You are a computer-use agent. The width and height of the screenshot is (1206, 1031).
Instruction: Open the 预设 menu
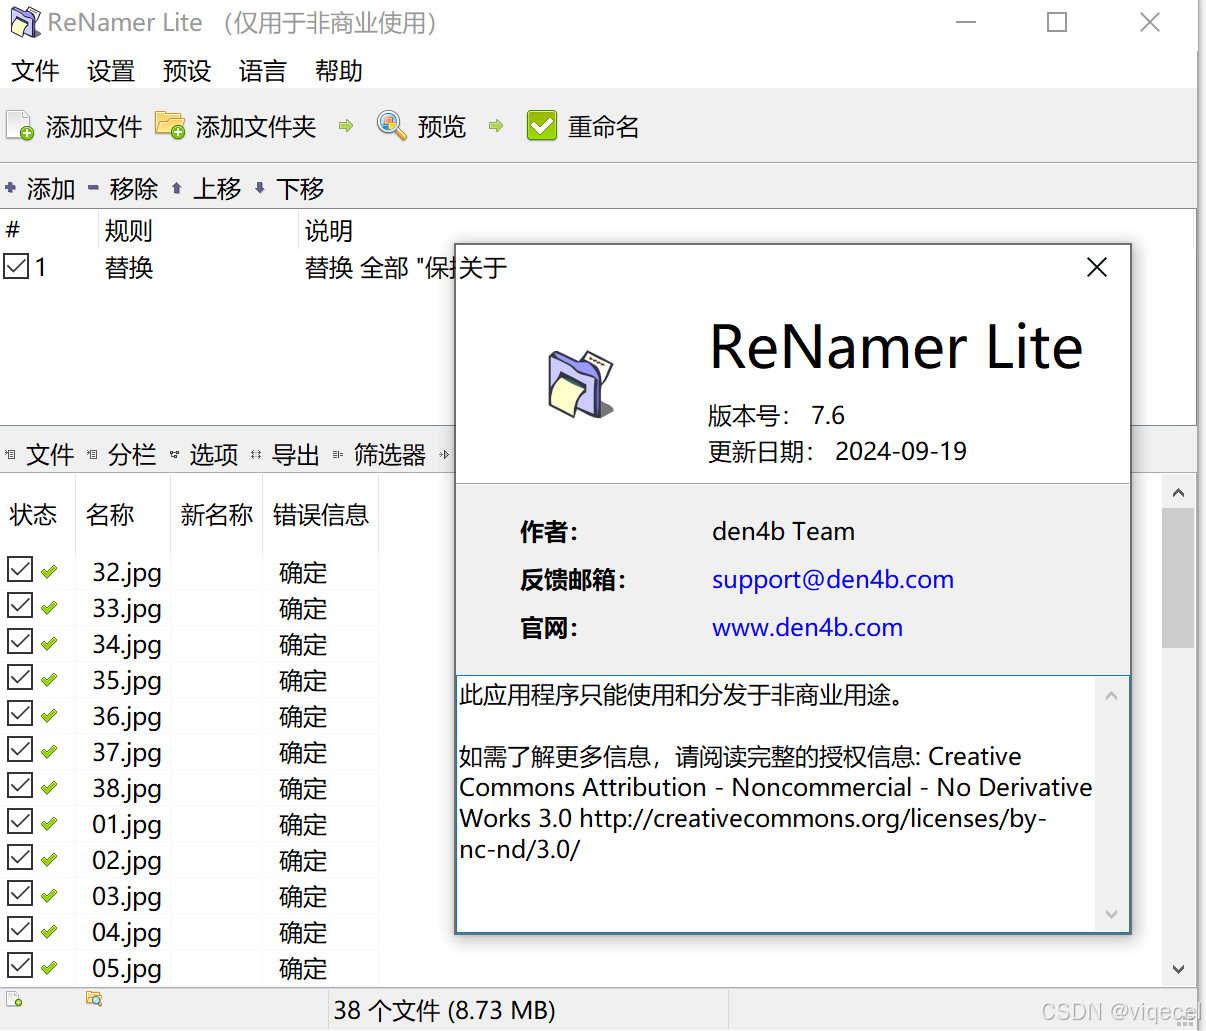(x=187, y=71)
